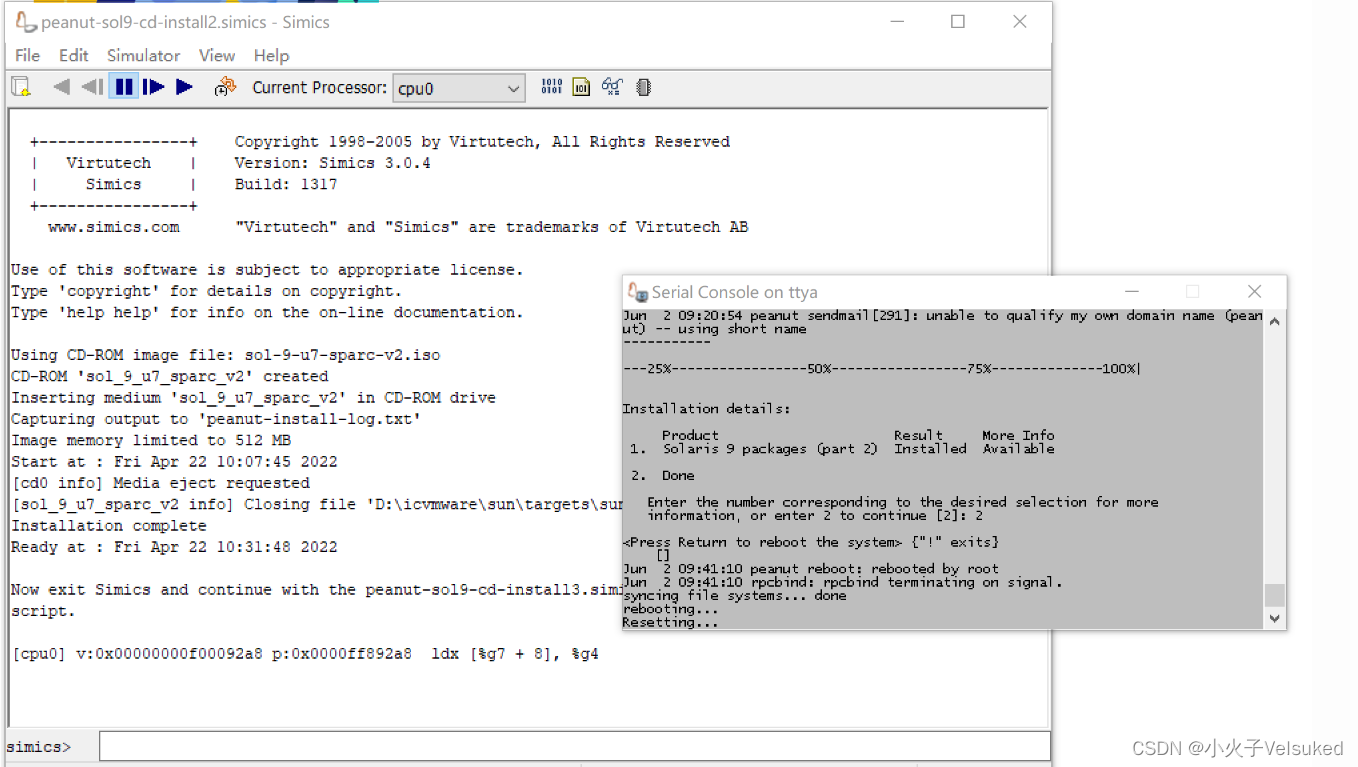Click the 'www.simics.com' text
Viewport: 1358px width, 767px height.
114,227
